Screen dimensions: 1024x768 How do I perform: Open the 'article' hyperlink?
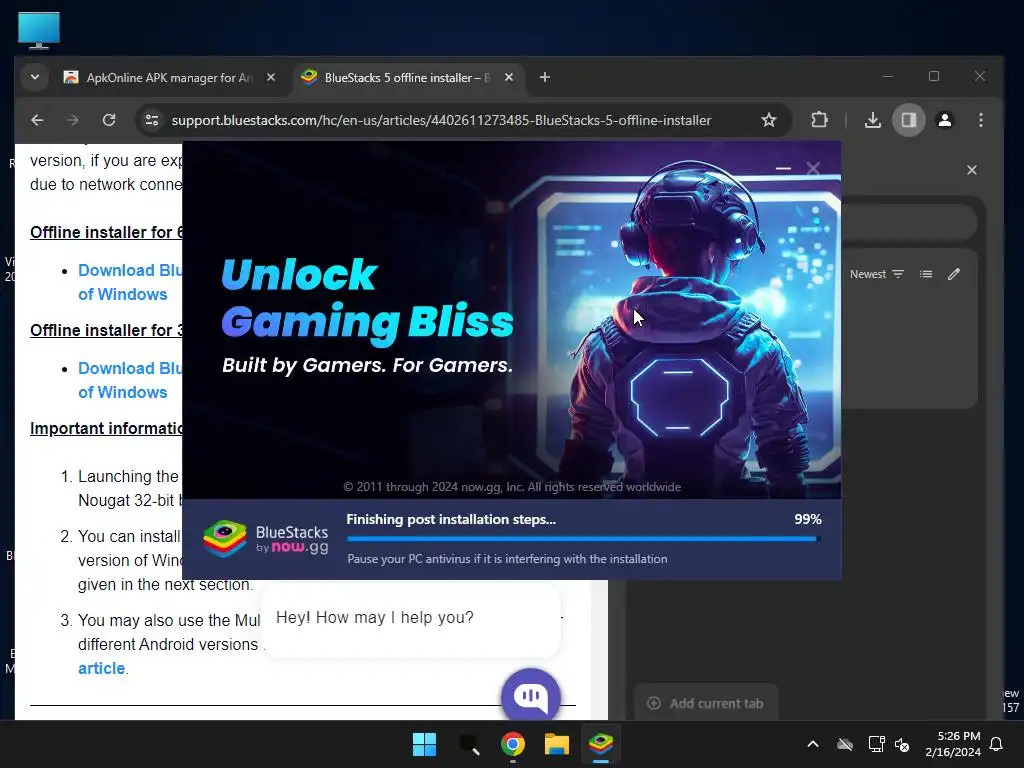[x=101, y=668]
